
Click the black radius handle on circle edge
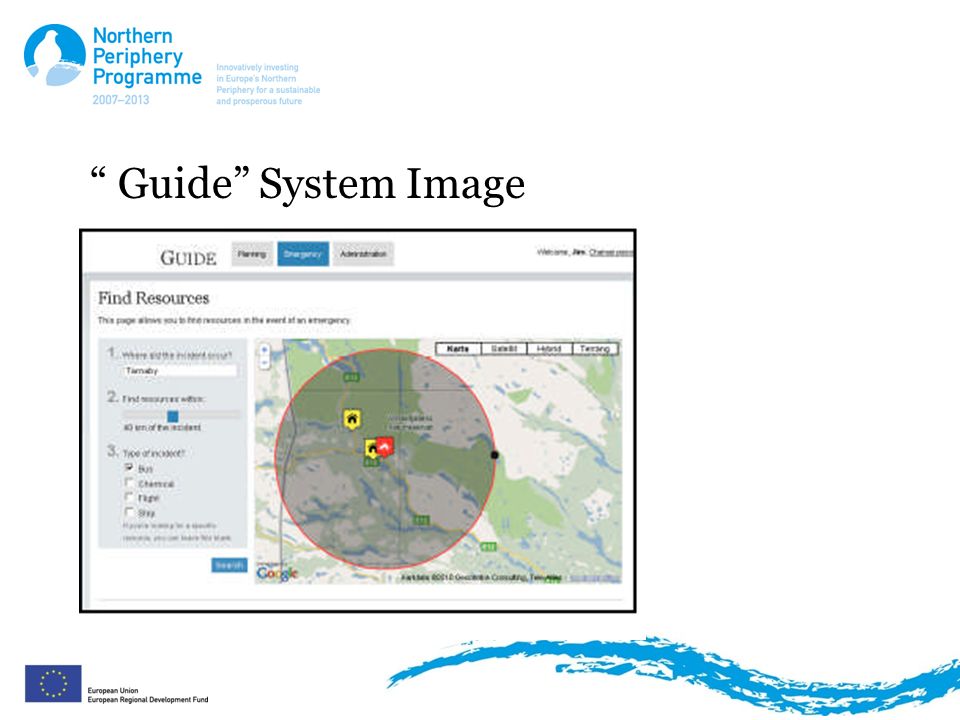point(495,454)
